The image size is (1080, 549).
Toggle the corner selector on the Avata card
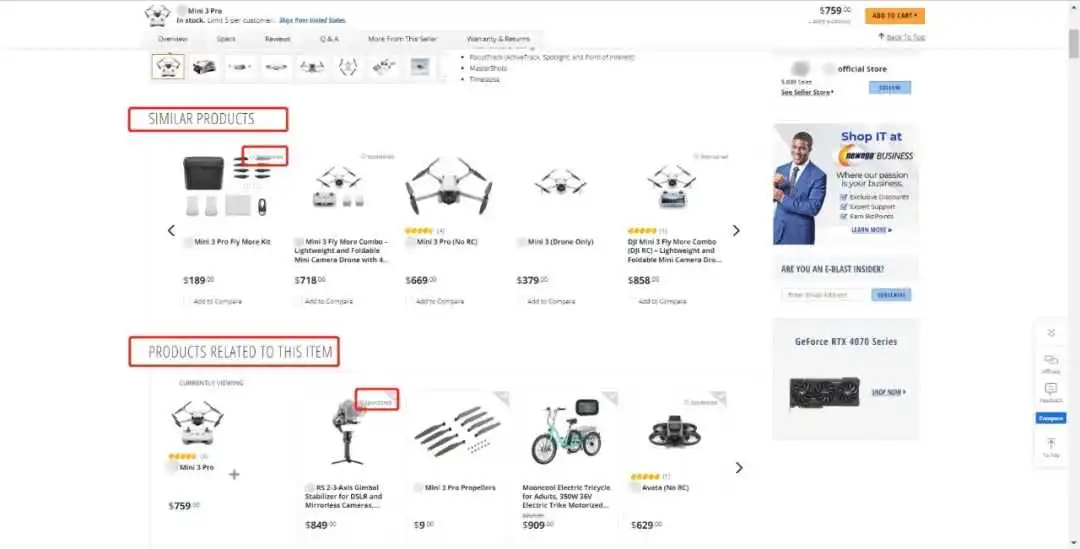[720, 397]
